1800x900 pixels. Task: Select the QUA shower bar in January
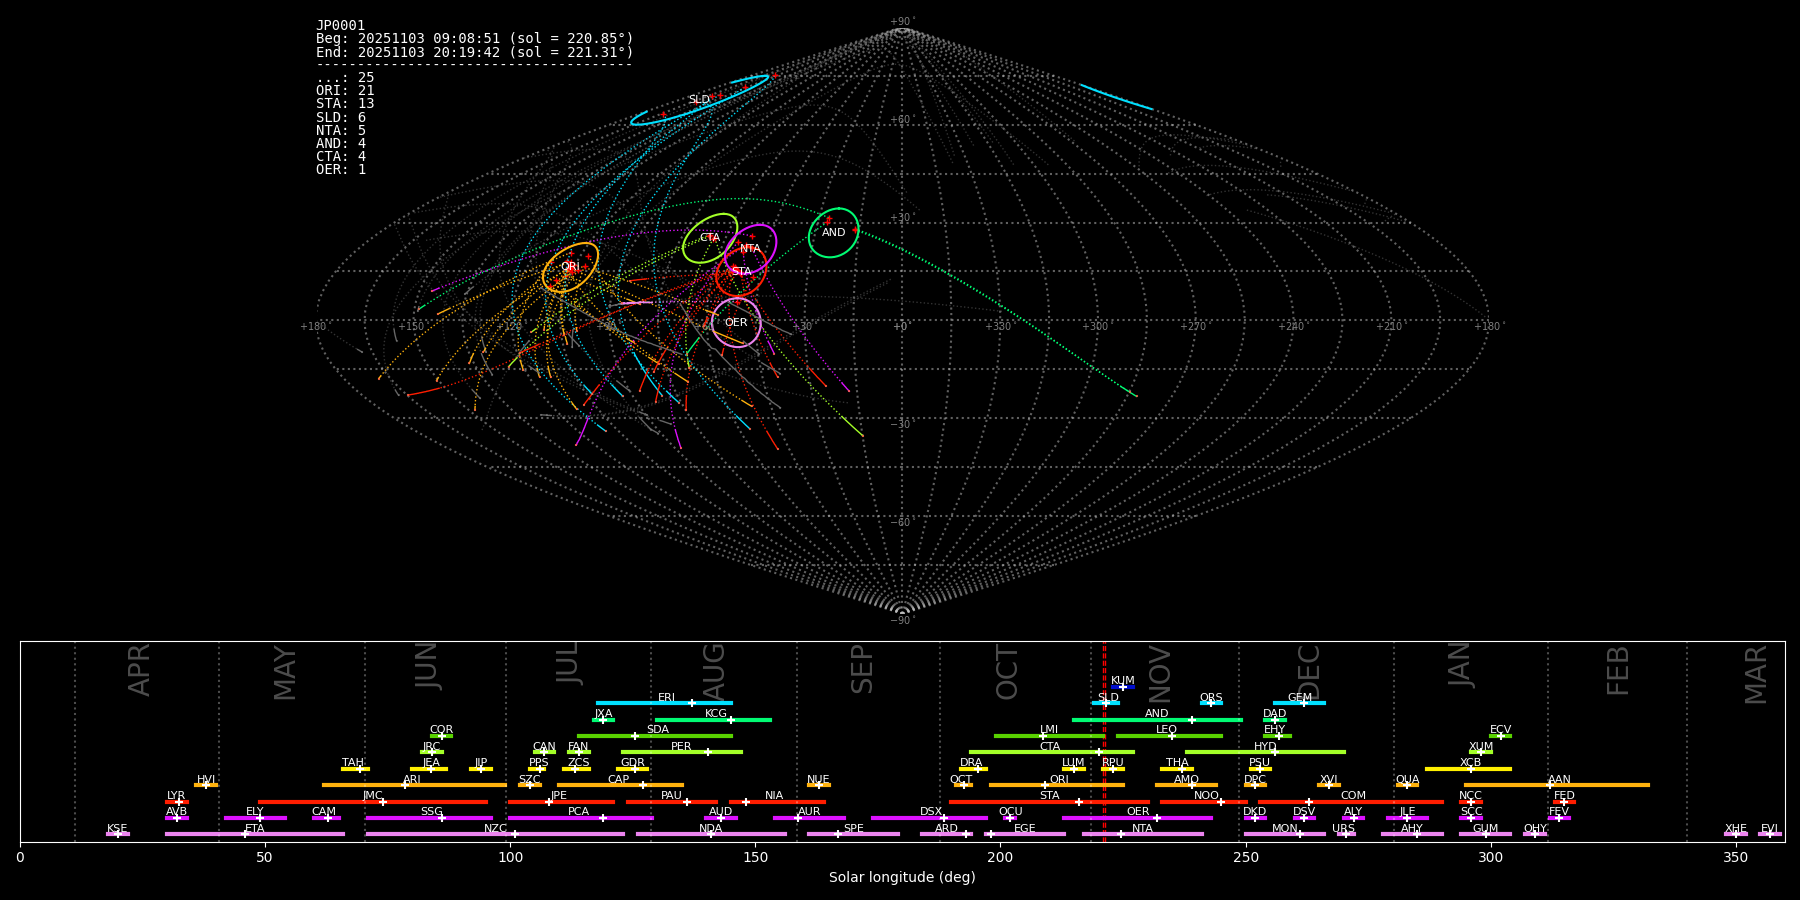pos(1407,785)
